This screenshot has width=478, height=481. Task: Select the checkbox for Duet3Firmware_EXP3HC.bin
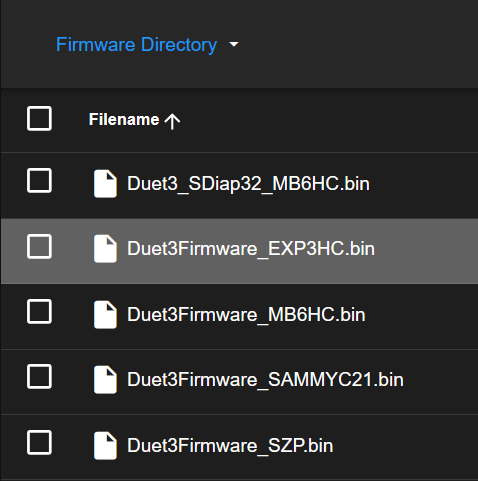pyautogui.click(x=39, y=246)
